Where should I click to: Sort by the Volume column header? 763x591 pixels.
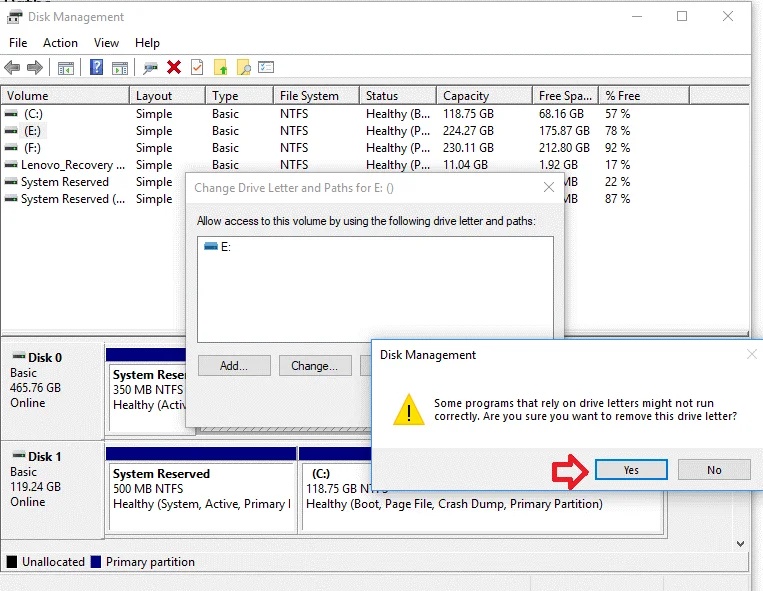point(65,96)
